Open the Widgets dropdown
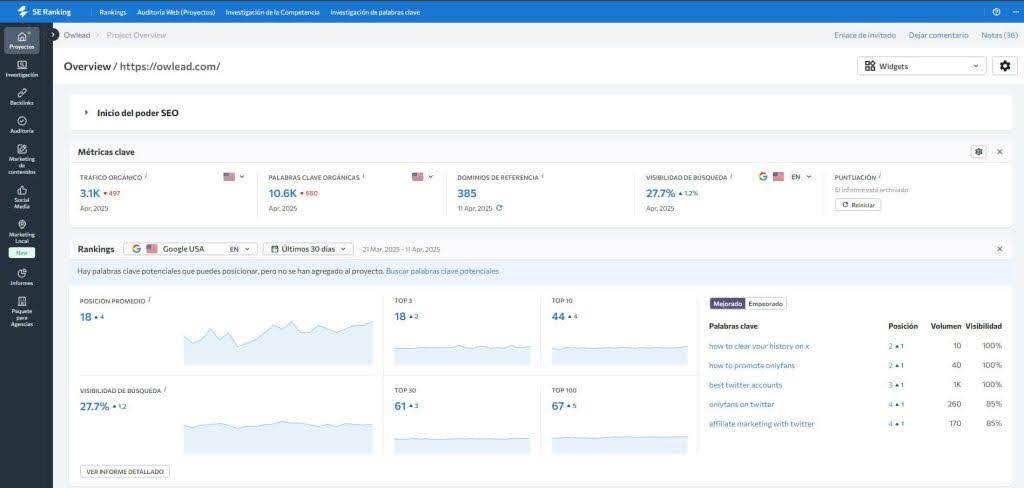This screenshot has width=1024, height=488. pos(921,66)
